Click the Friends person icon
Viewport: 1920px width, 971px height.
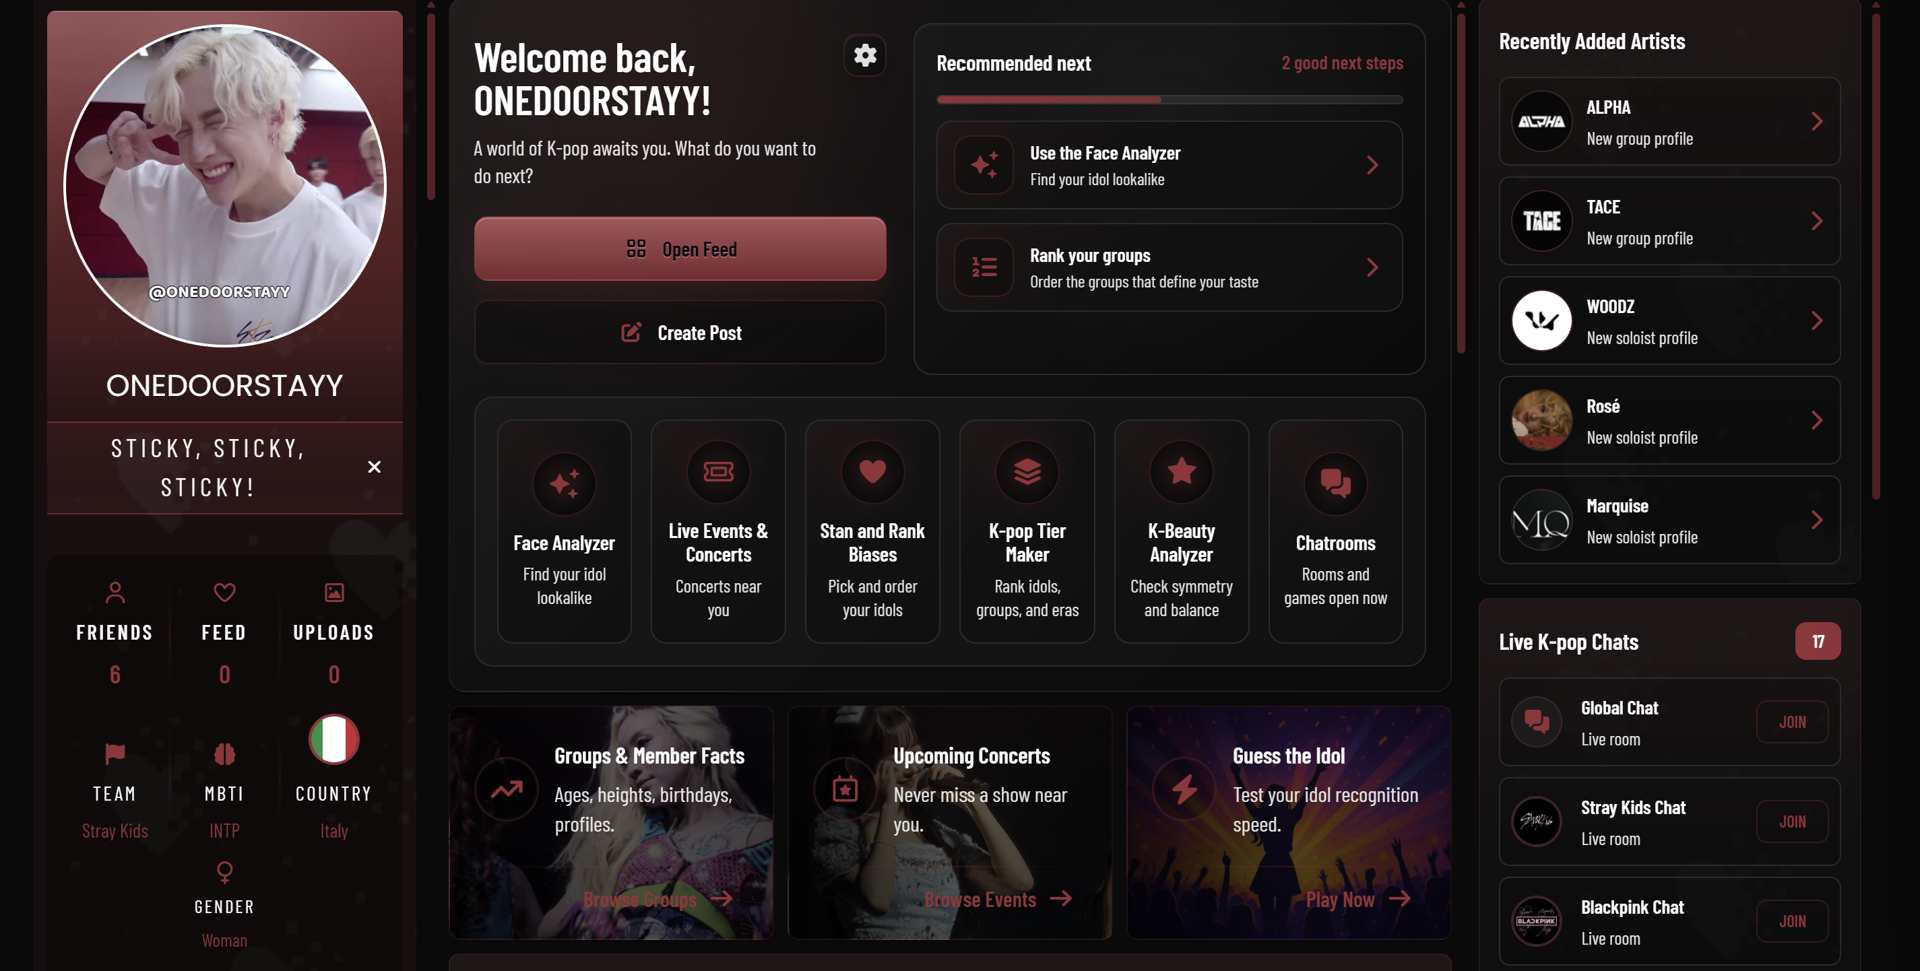pos(115,593)
